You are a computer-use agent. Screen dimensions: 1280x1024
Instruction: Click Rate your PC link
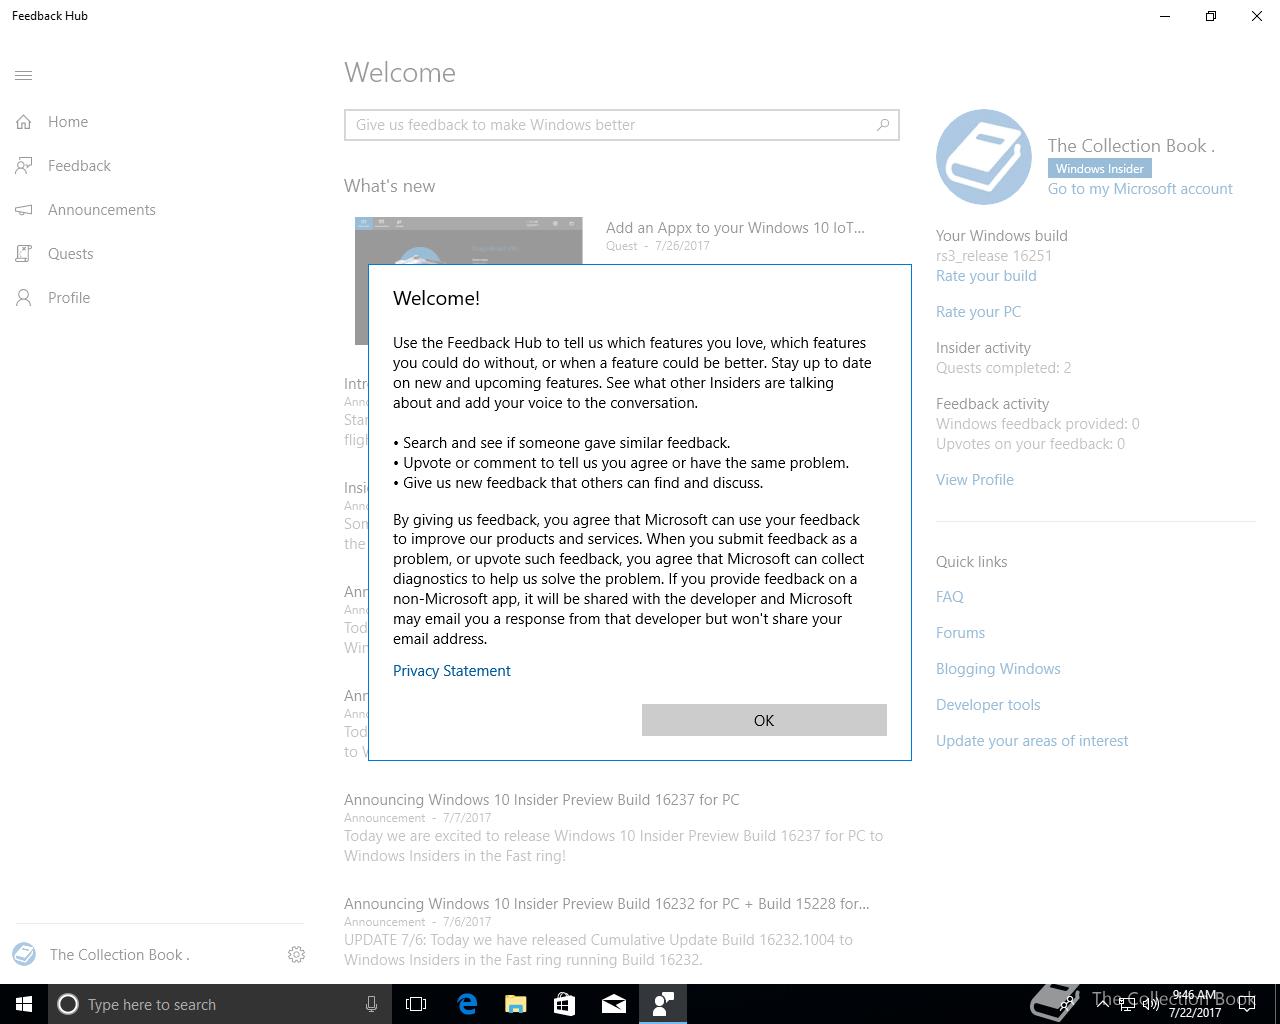978,312
